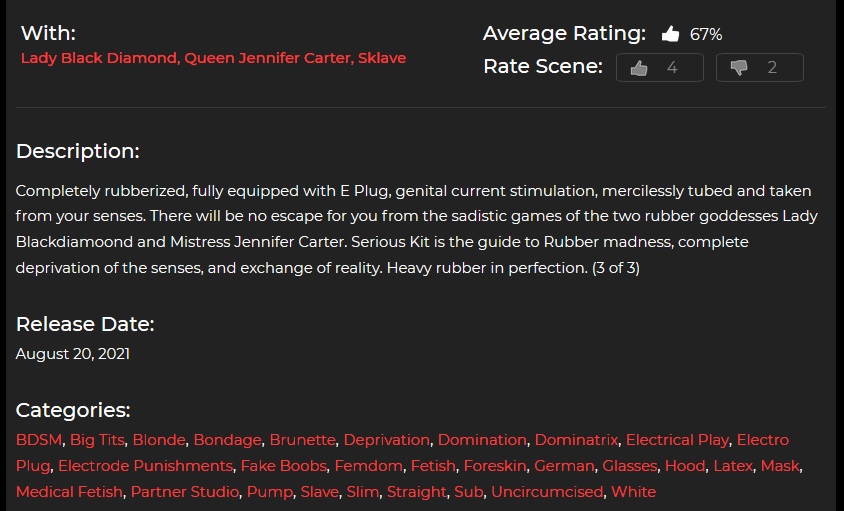Click the thumbs up rate button
The height and width of the screenshot is (511, 844).
click(x=659, y=67)
